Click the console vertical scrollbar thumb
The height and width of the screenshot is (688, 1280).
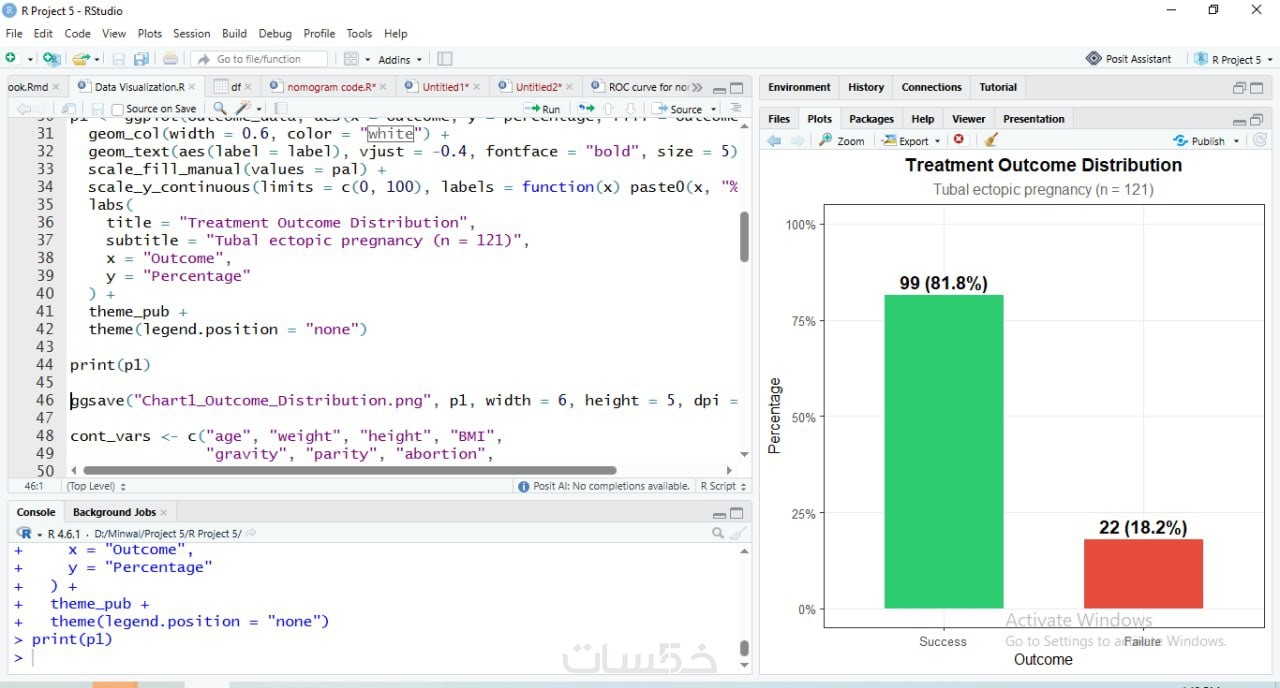click(x=744, y=647)
